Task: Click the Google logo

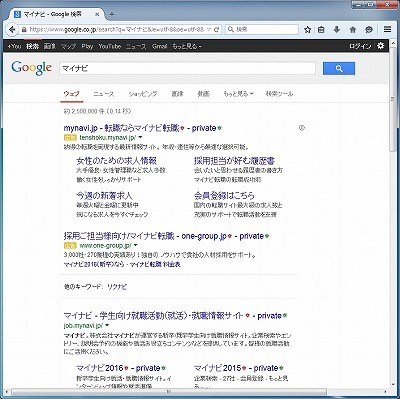Action: pyautogui.click(x=32, y=68)
